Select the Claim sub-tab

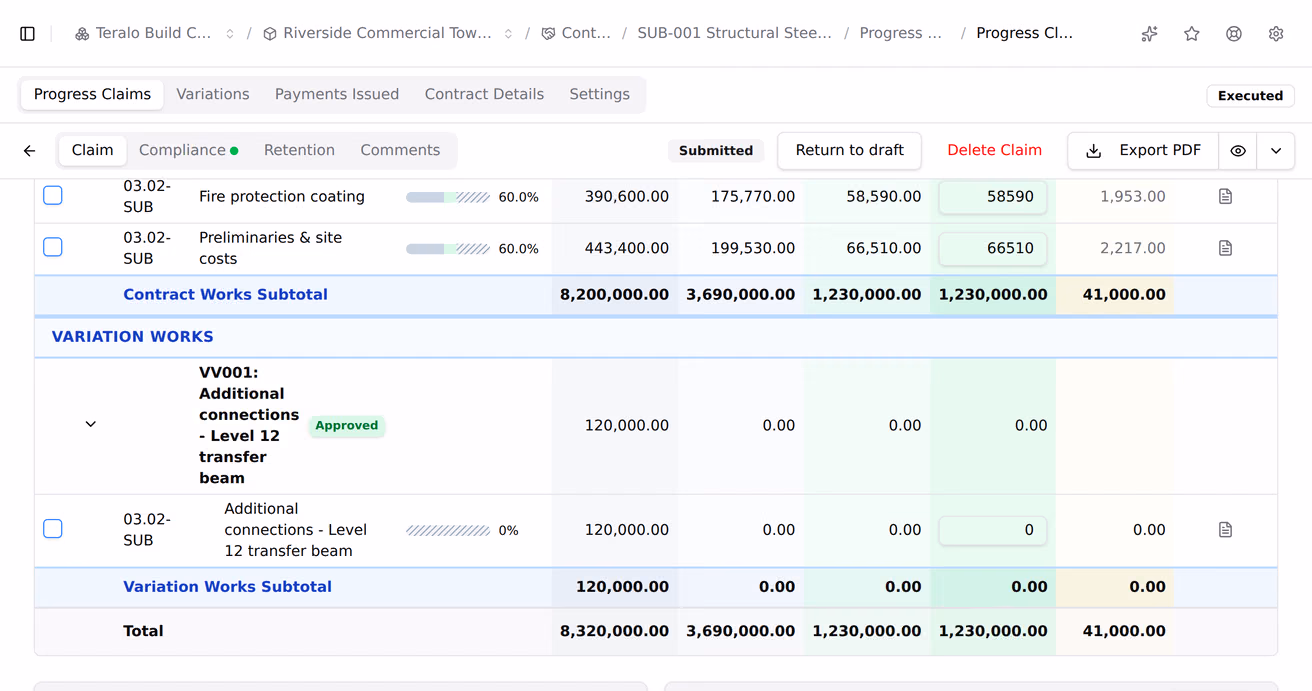click(92, 151)
